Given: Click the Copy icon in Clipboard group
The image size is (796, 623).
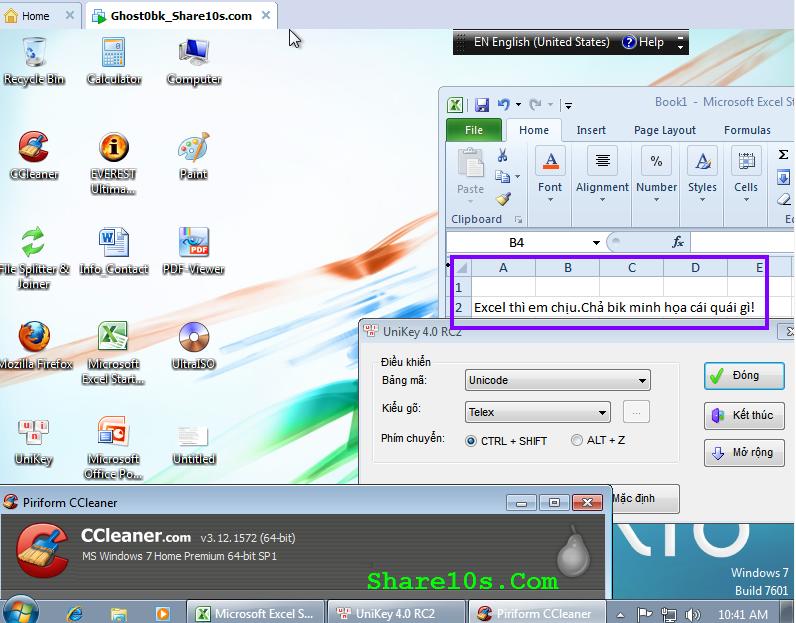Looking at the screenshot, I should (x=502, y=176).
